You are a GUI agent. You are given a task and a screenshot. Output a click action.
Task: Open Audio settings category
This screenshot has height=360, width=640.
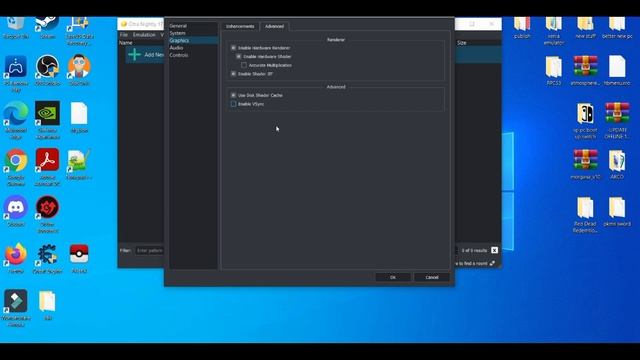point(176,48)
